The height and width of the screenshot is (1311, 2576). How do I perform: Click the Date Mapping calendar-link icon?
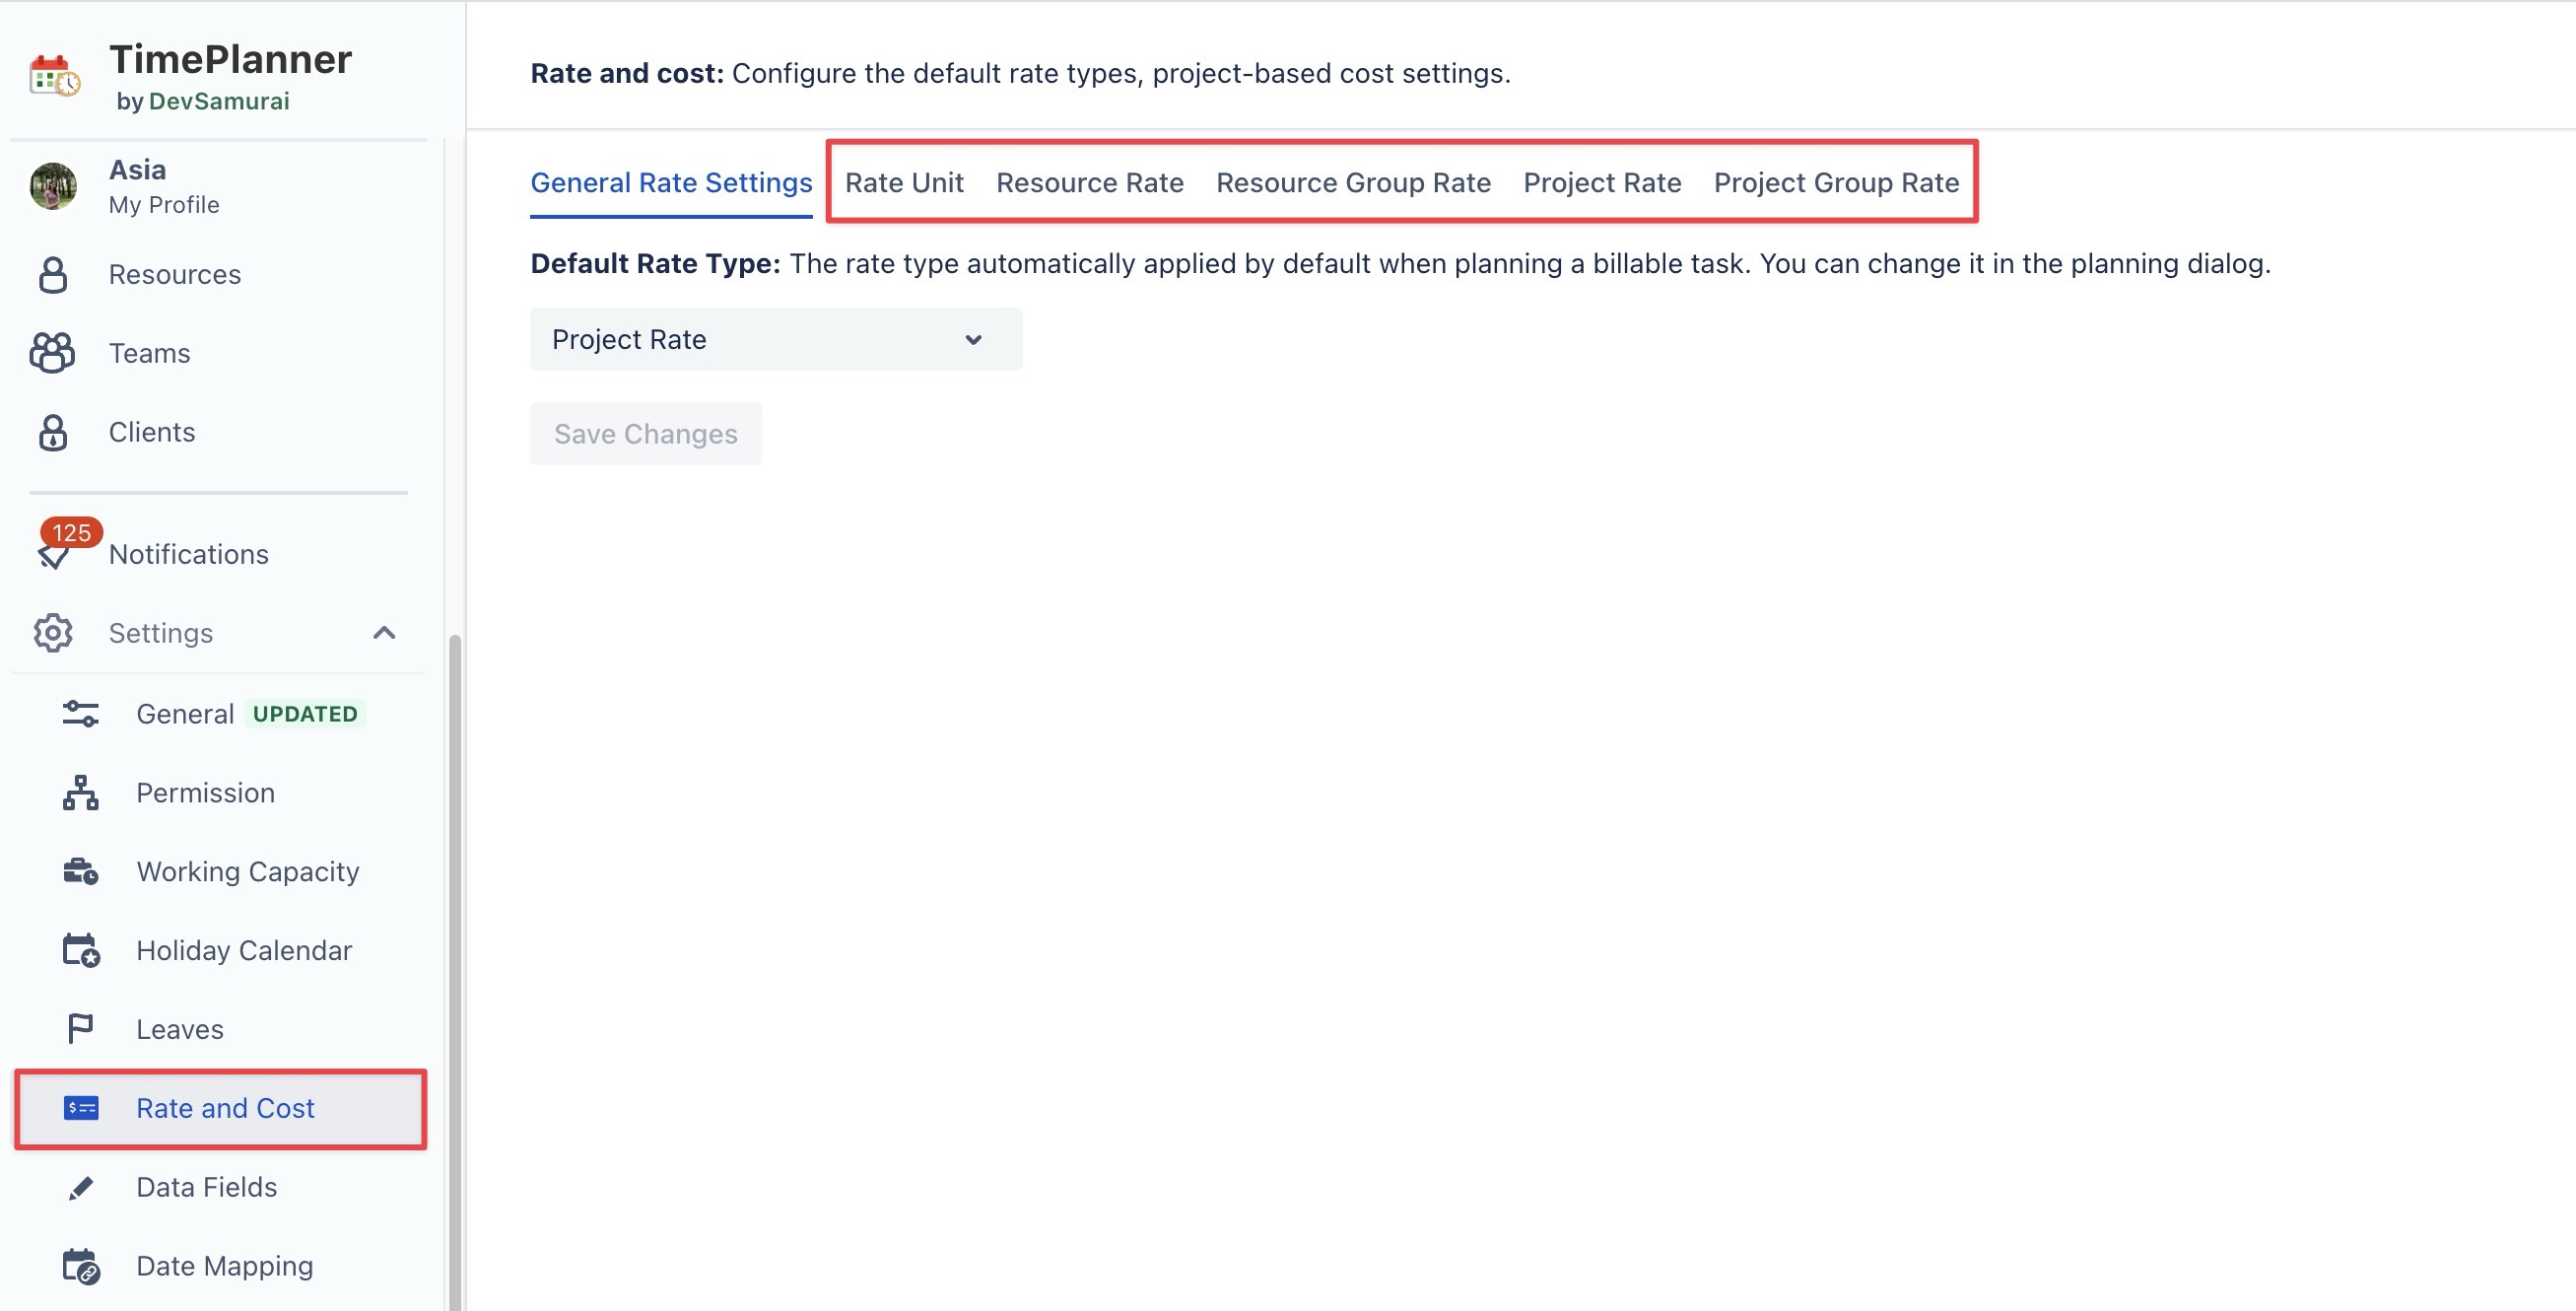[x=80, y=1266]
